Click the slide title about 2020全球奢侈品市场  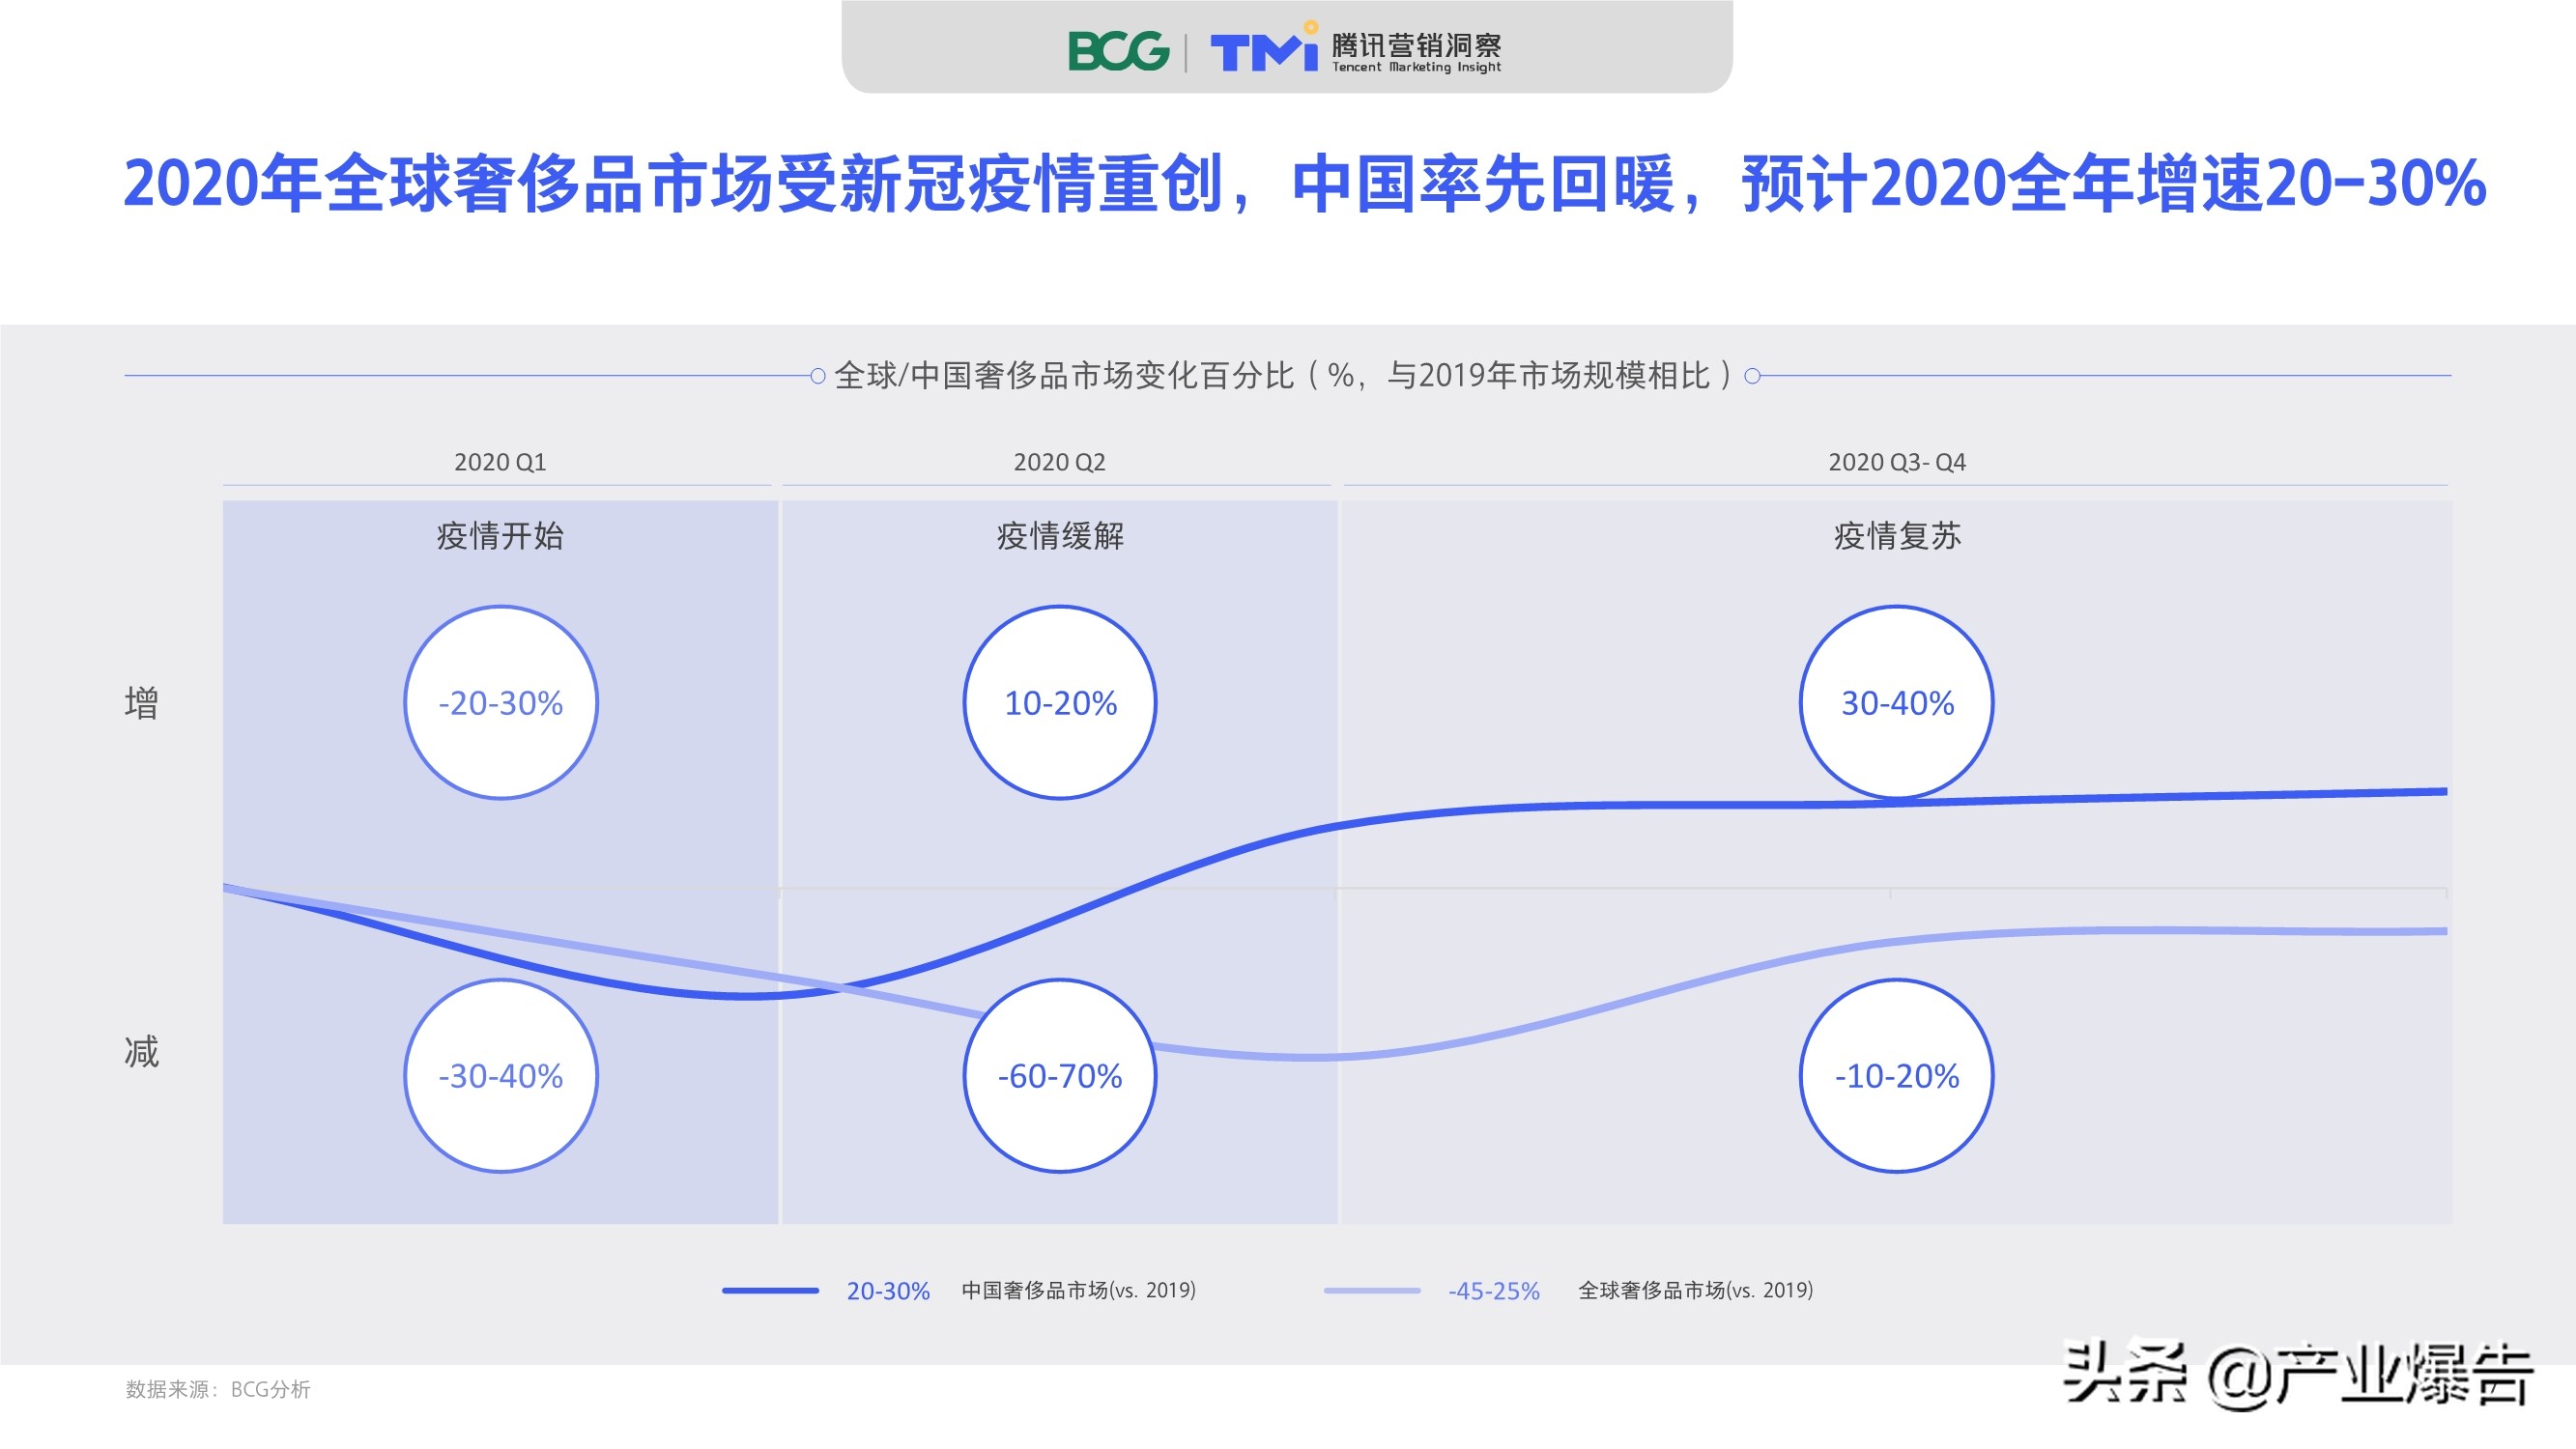pos(1304,184)
